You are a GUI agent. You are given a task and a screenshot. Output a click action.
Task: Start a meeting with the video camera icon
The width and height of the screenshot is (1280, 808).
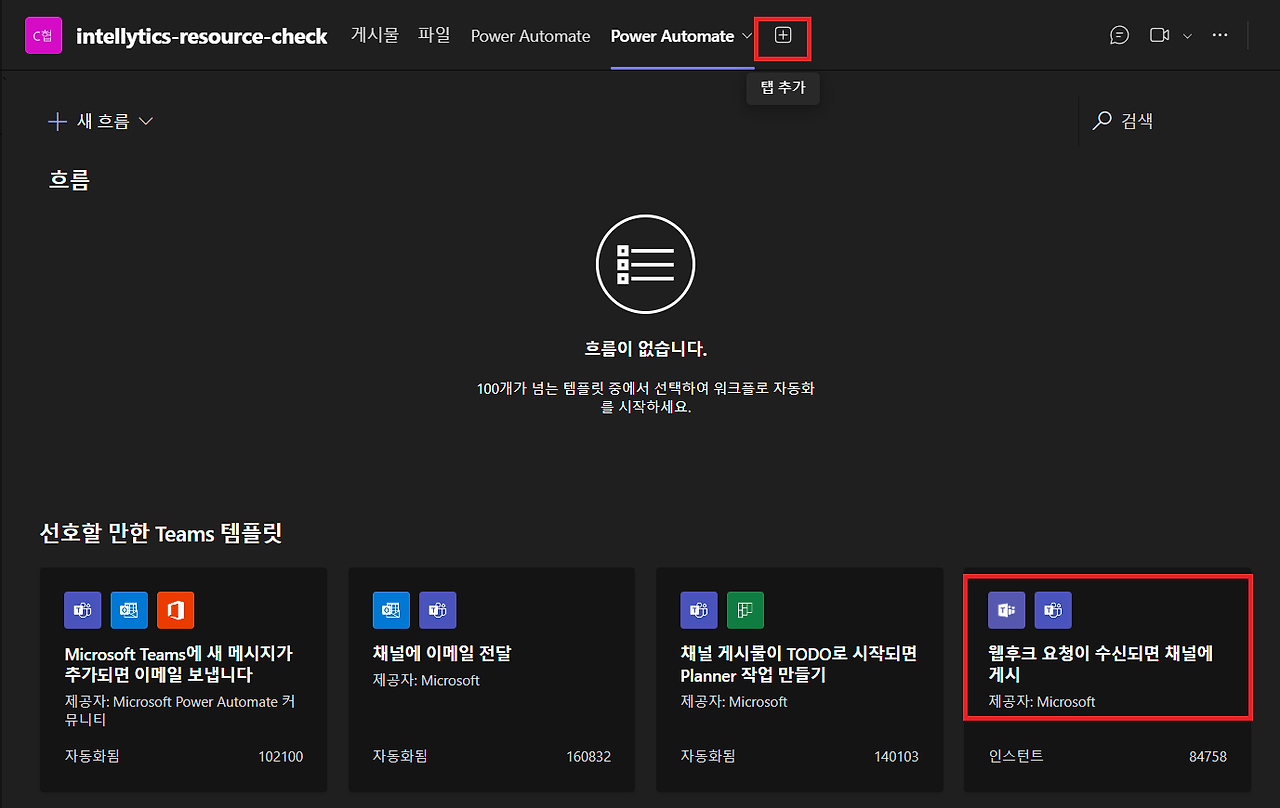pyautogui.click(x=1159, y=36)
